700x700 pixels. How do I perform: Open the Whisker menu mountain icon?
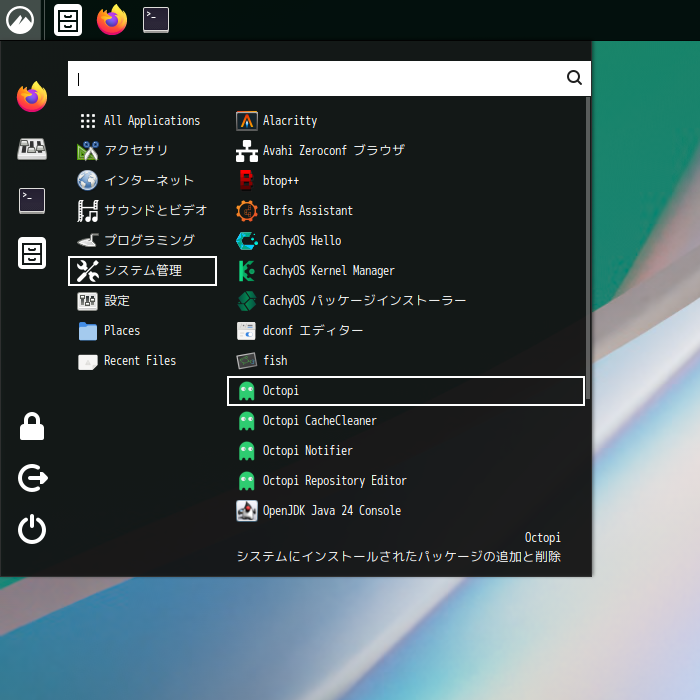20,20
